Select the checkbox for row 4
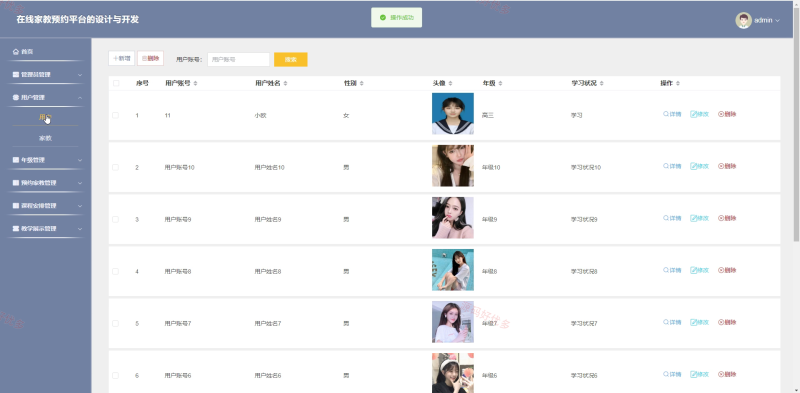 [115, 272]
